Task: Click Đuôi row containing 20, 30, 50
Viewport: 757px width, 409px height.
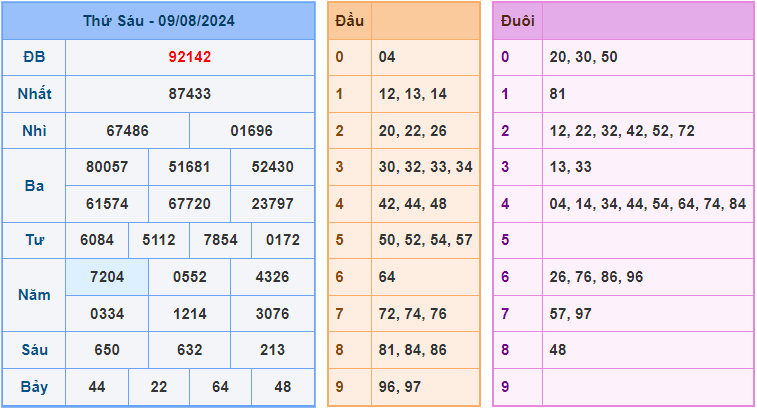Action: pyautogui.click(x=583, y=57)
